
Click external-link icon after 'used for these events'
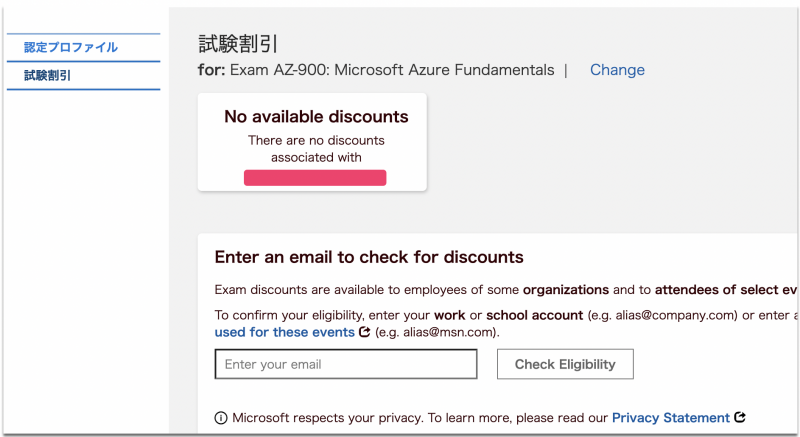(x=365, y=332)
